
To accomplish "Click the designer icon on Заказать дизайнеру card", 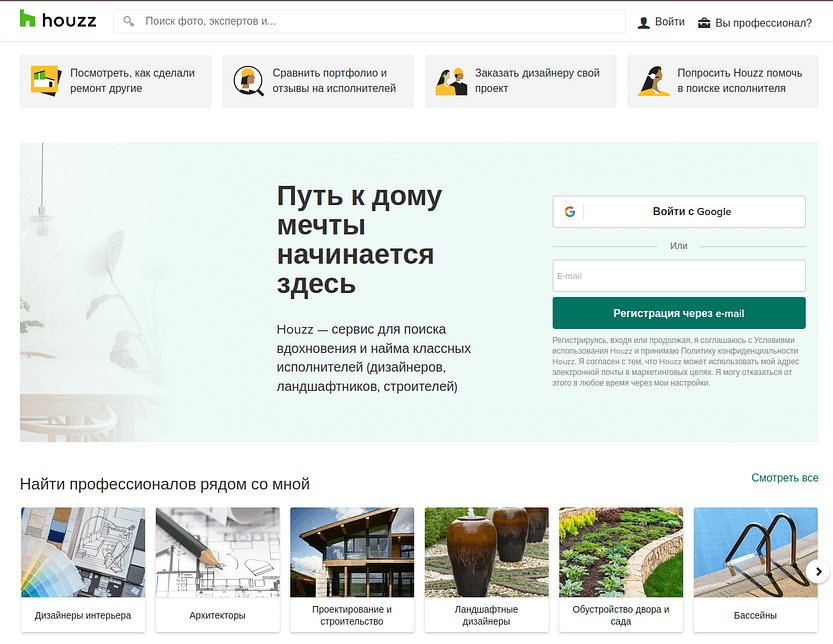I will 452,80.
